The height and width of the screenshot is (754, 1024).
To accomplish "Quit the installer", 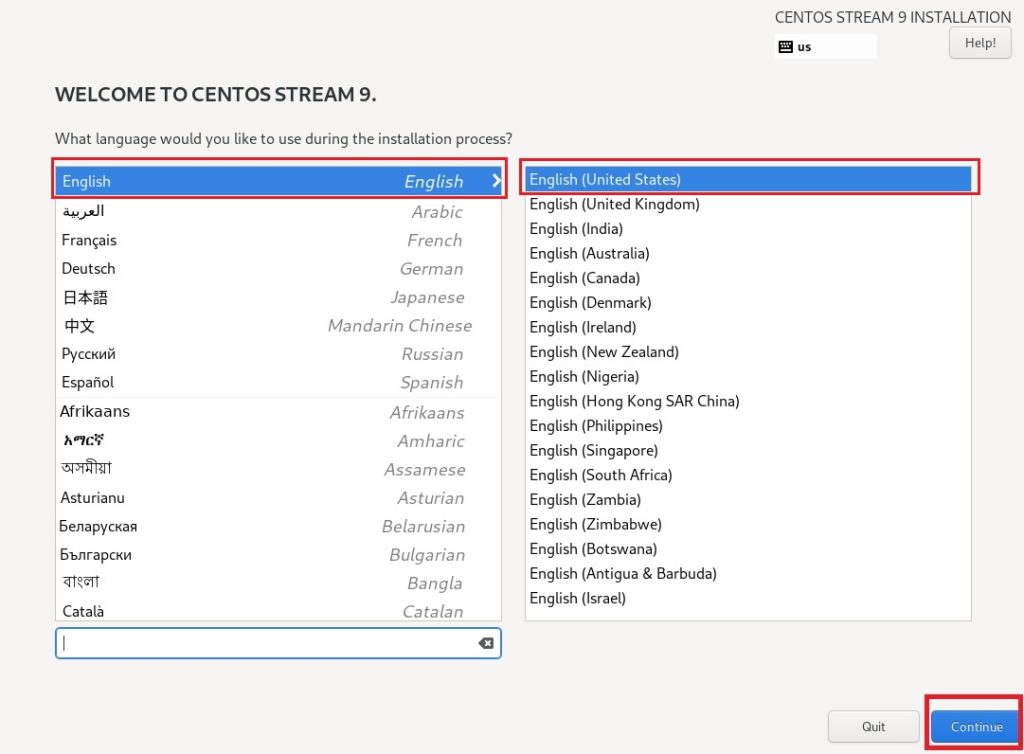I will (x=873, y=726).
